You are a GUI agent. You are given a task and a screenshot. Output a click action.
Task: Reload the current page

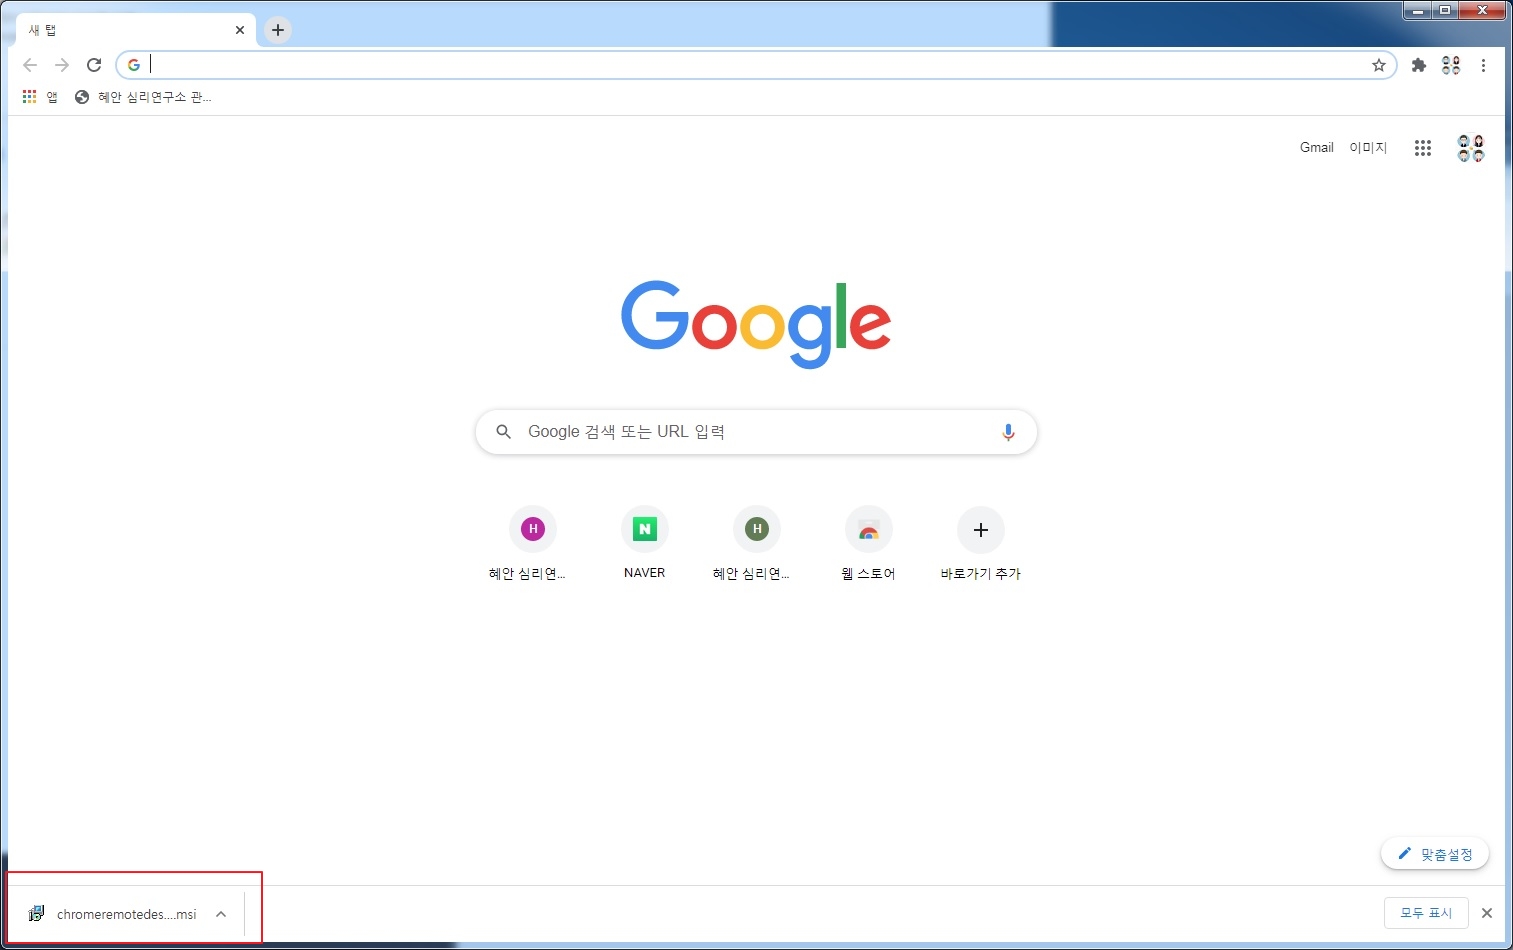tap(94, 65)
